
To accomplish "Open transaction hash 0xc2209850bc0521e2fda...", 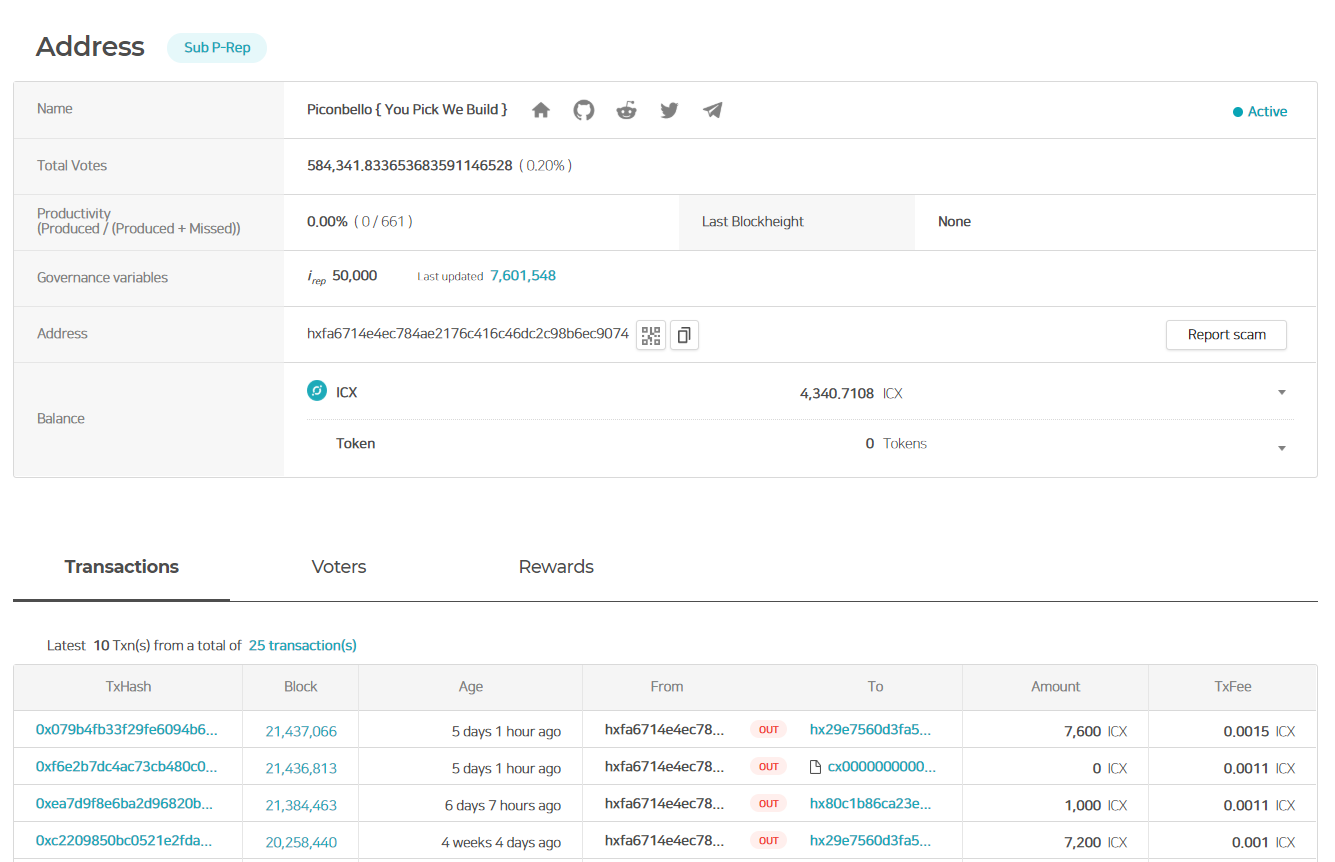I will 124,841.
